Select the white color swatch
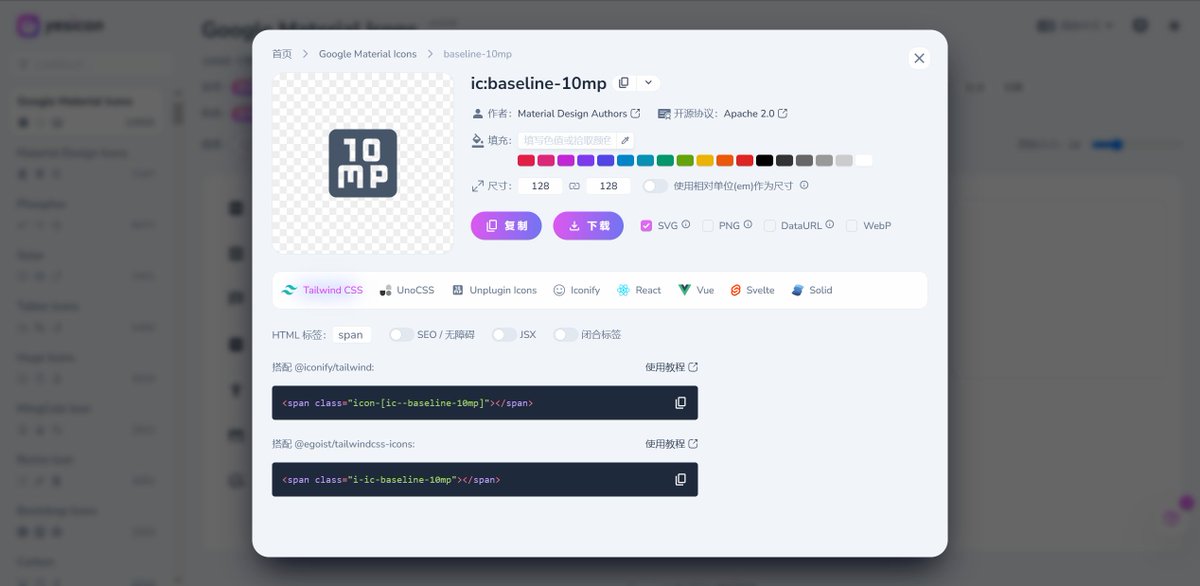1200x586 pixels. (x=864, y=161)
